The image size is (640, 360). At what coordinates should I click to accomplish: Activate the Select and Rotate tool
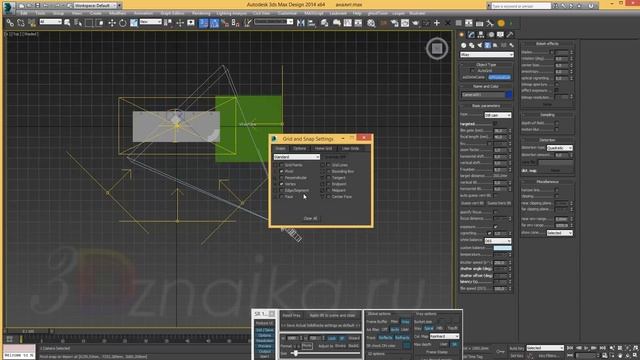[122, 23]
